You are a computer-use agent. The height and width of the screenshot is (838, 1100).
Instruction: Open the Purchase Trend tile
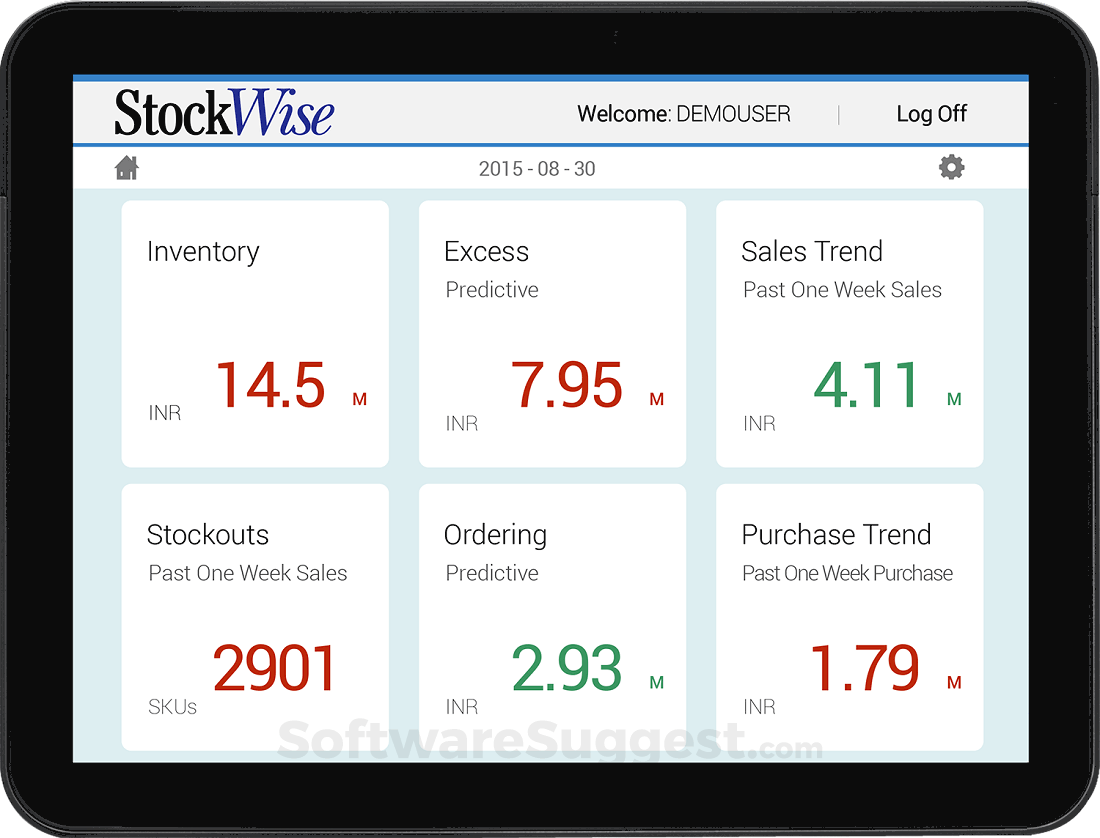[x=849, y=615]
